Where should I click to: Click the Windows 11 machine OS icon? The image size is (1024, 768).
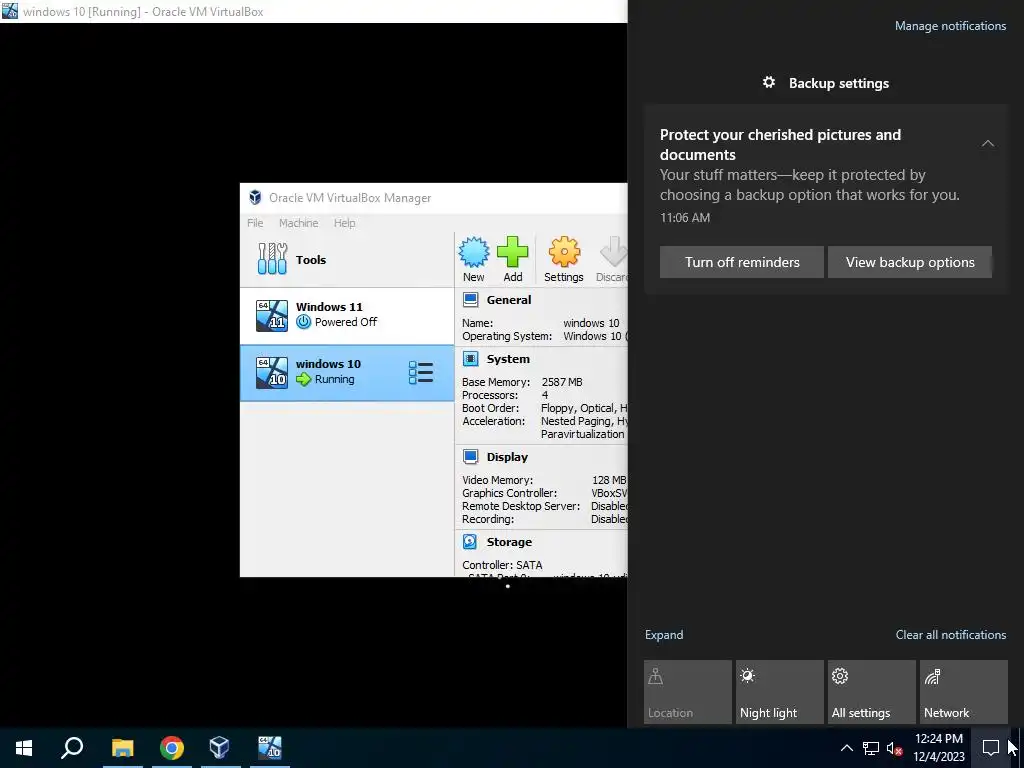[x=272, y=315]
